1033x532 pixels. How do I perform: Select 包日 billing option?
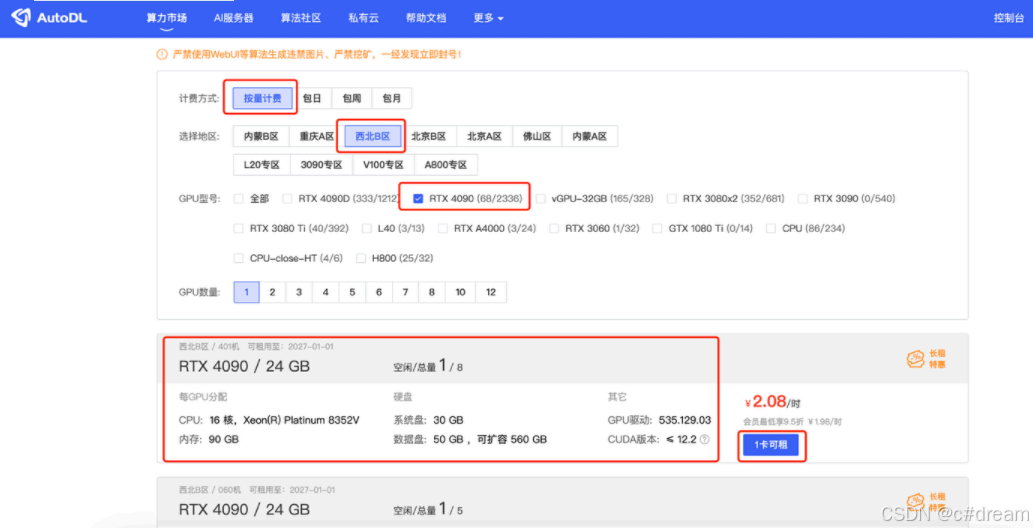pyautogui.click(x=312, y=98)
